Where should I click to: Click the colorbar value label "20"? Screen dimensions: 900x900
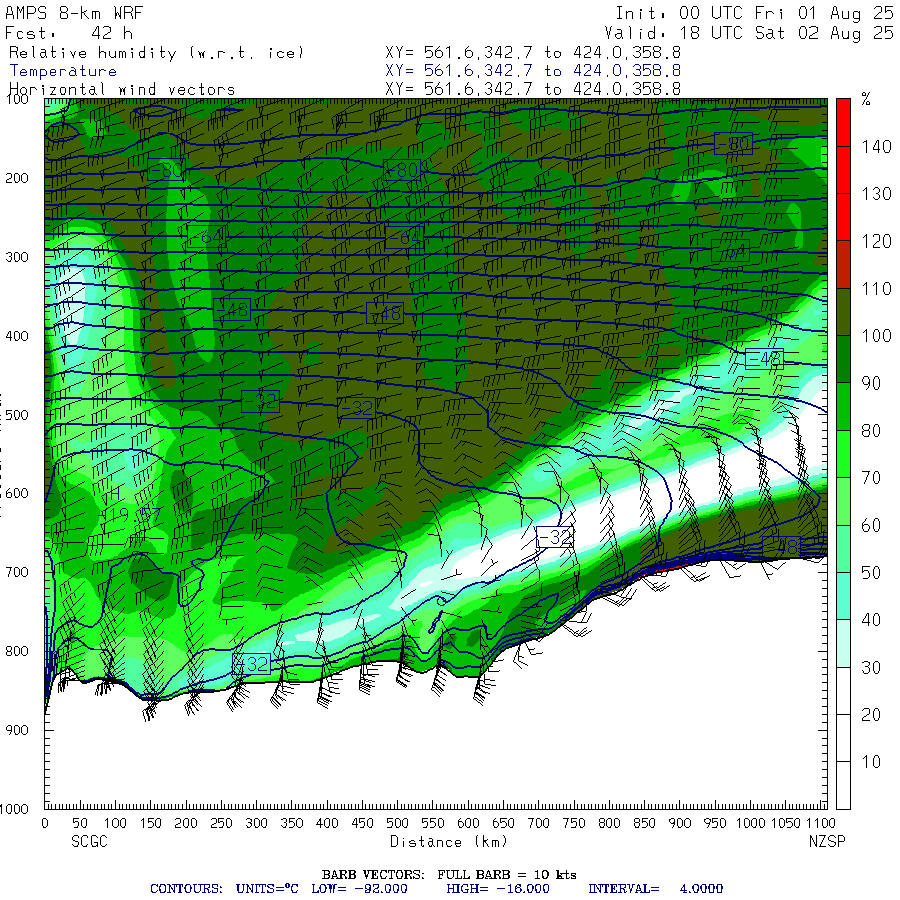pyautogui.click(x=871, y=715)
